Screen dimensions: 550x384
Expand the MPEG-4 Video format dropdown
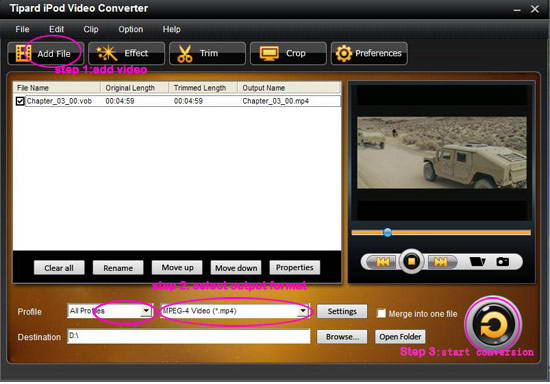pos(303,311)
